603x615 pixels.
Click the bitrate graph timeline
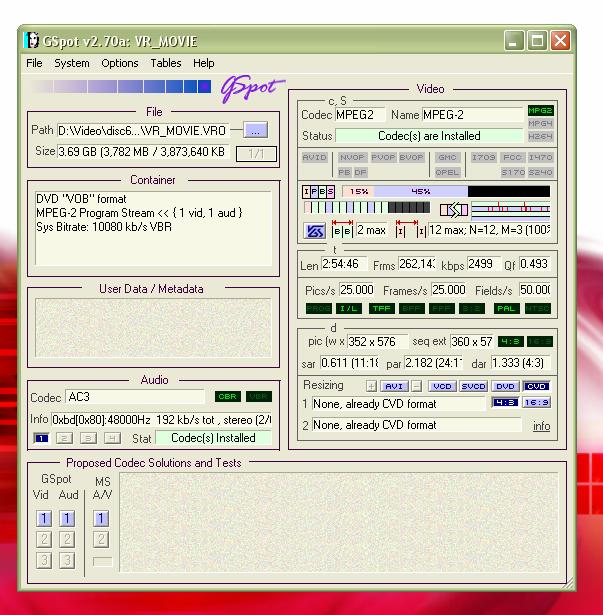click(x=510, y=209)
